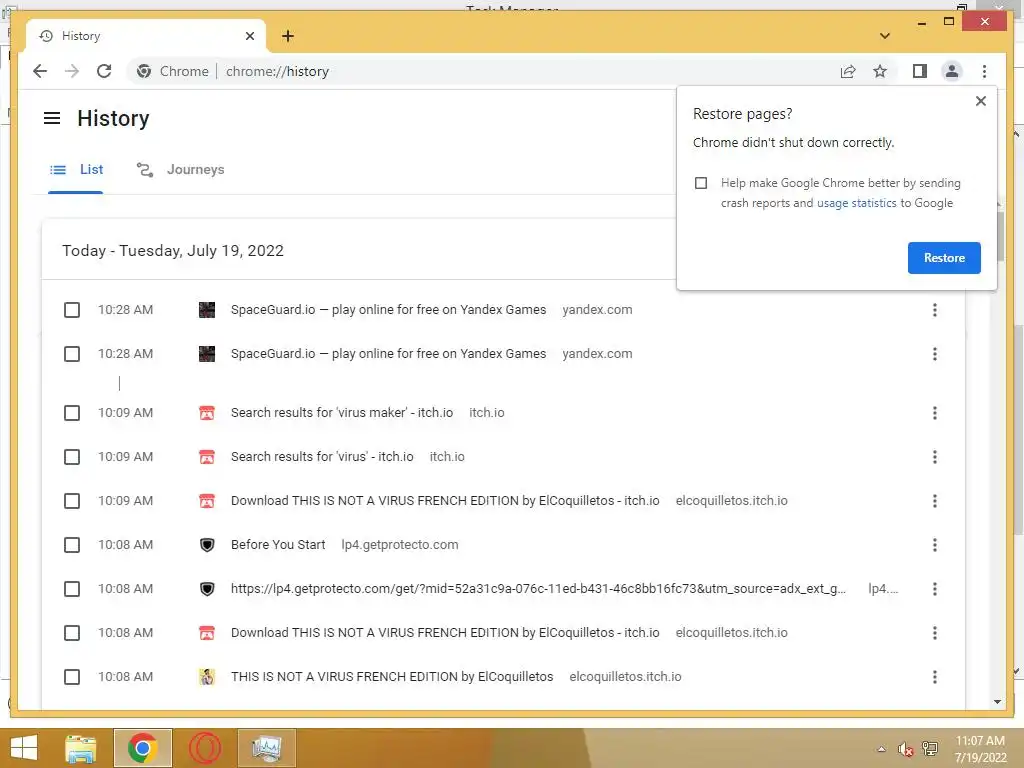Open the usage statistics link
This screenshot has height=768, width=1024.
coord(856,203)
